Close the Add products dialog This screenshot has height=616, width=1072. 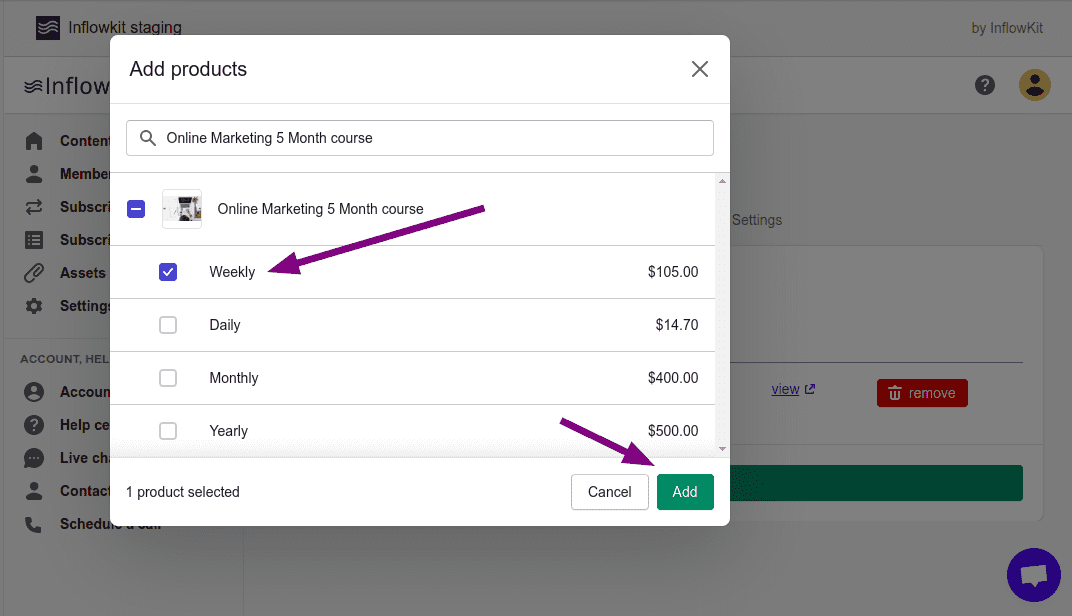700,69
